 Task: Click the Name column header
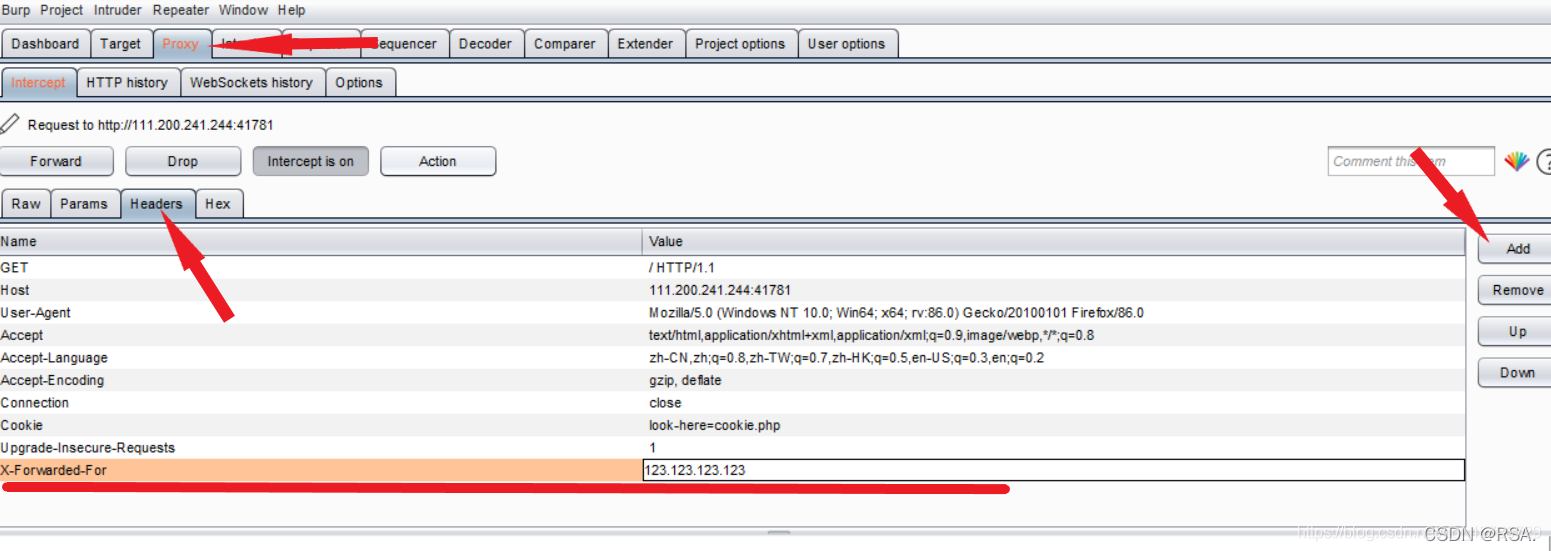pyautogui.click(x=320, y=241)
